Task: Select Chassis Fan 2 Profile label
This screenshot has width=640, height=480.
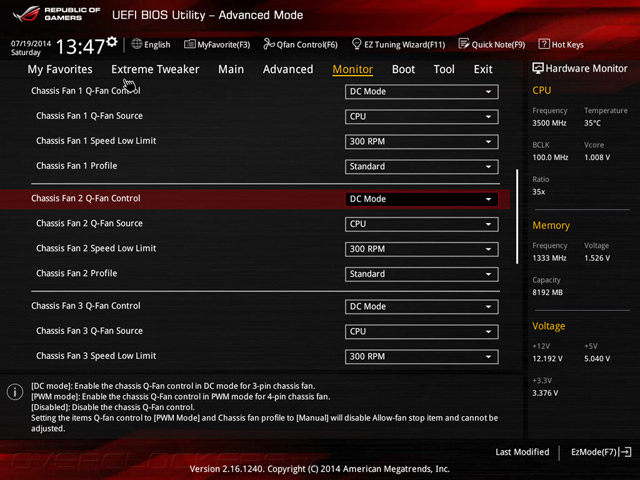Action: tap(76, 273)
